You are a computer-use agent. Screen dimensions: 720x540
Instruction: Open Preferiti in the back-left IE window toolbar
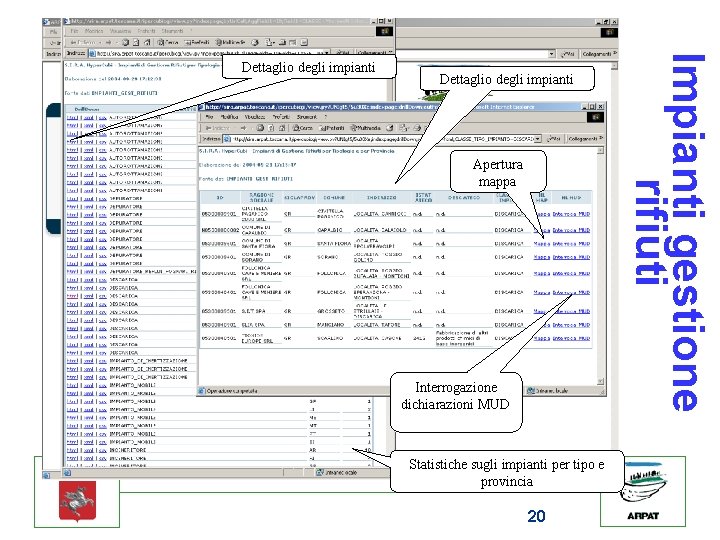(x=197, y=42)
